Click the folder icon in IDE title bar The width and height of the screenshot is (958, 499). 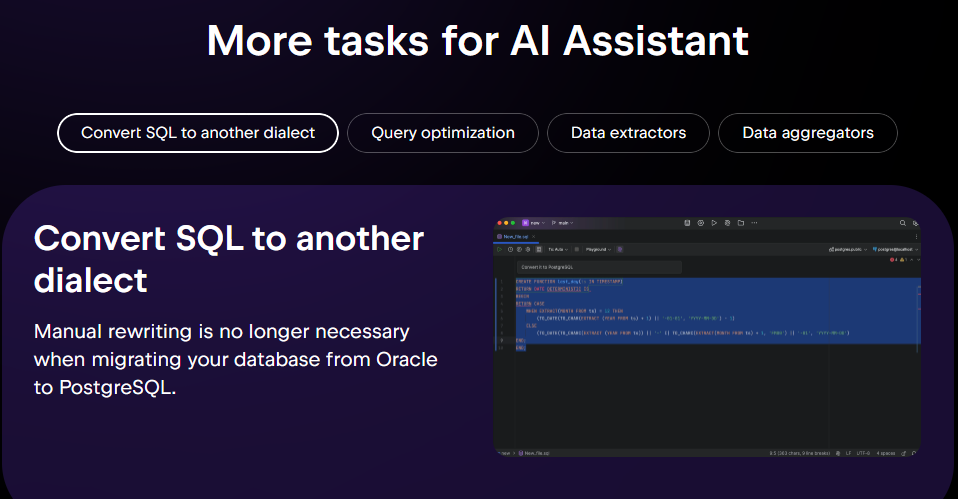(740, 223)
